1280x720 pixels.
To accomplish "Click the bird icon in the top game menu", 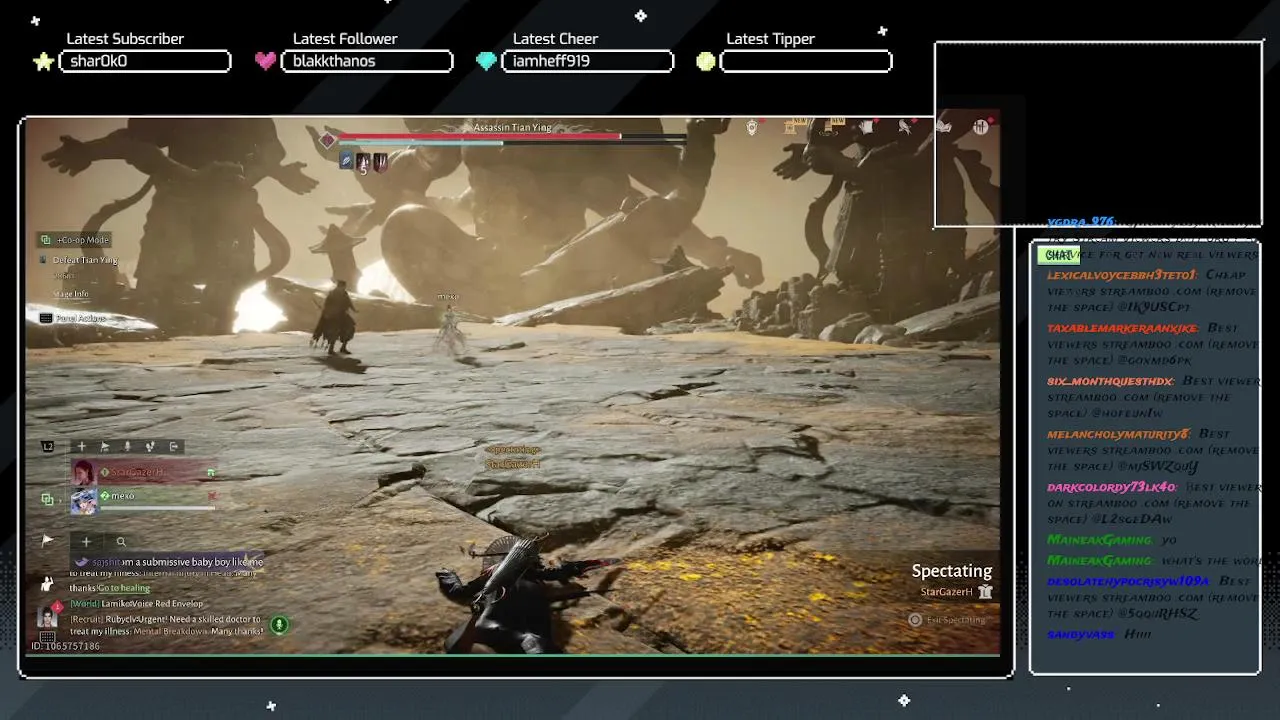I will [904, 126].
